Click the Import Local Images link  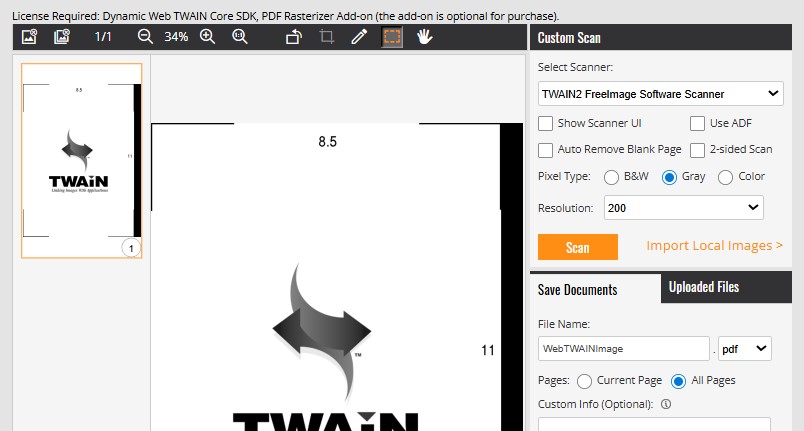click(714, 246)
